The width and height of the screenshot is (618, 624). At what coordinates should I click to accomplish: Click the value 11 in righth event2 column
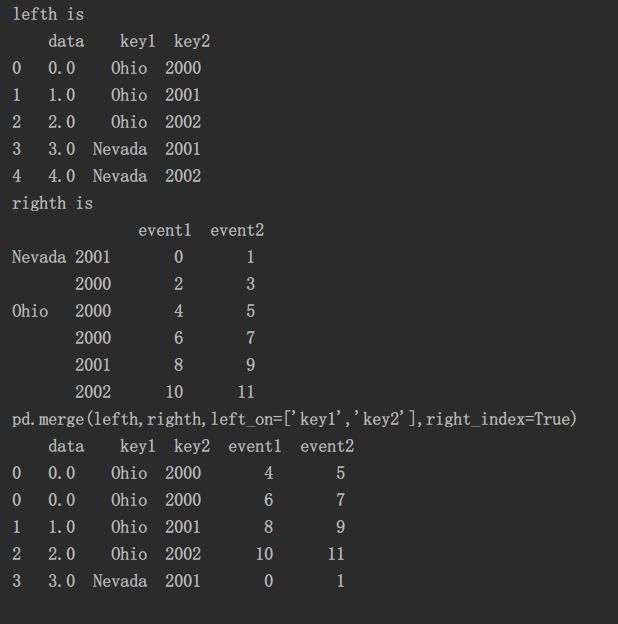pos(246,392)
